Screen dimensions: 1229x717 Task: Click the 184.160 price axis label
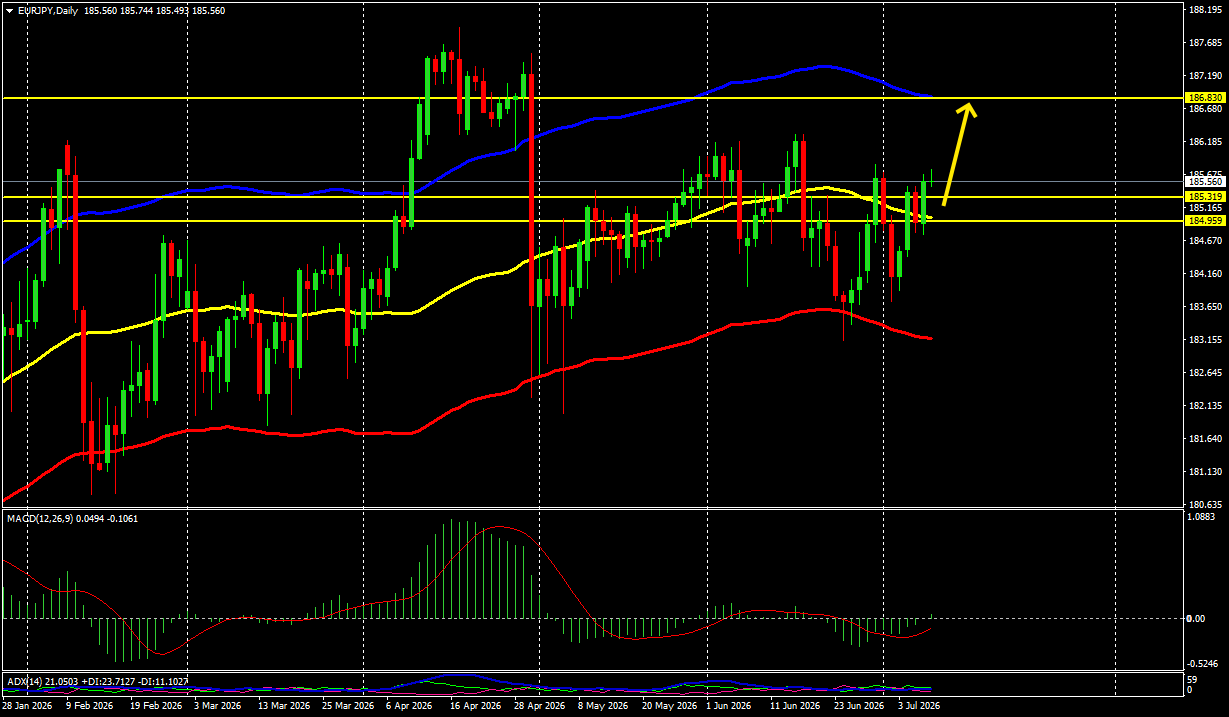click(1205, 274)
